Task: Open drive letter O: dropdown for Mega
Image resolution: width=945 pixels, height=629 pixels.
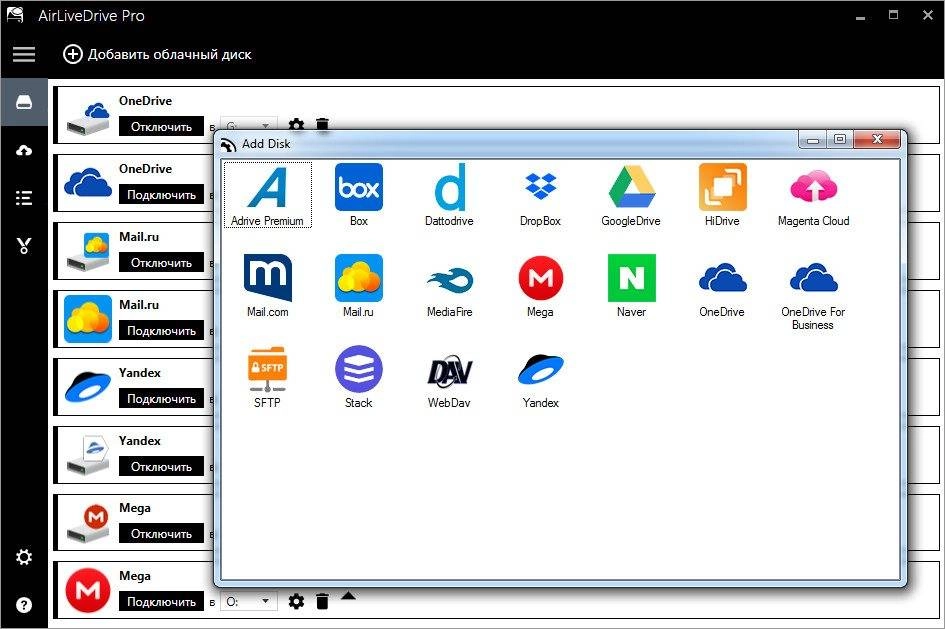Action: 248,601
